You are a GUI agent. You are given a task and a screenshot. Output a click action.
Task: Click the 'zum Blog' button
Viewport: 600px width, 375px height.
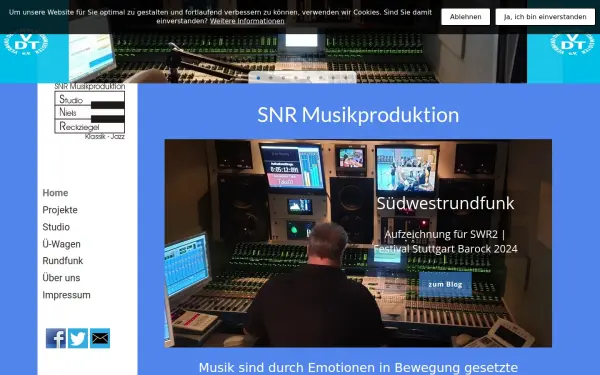tap(445, 284)
